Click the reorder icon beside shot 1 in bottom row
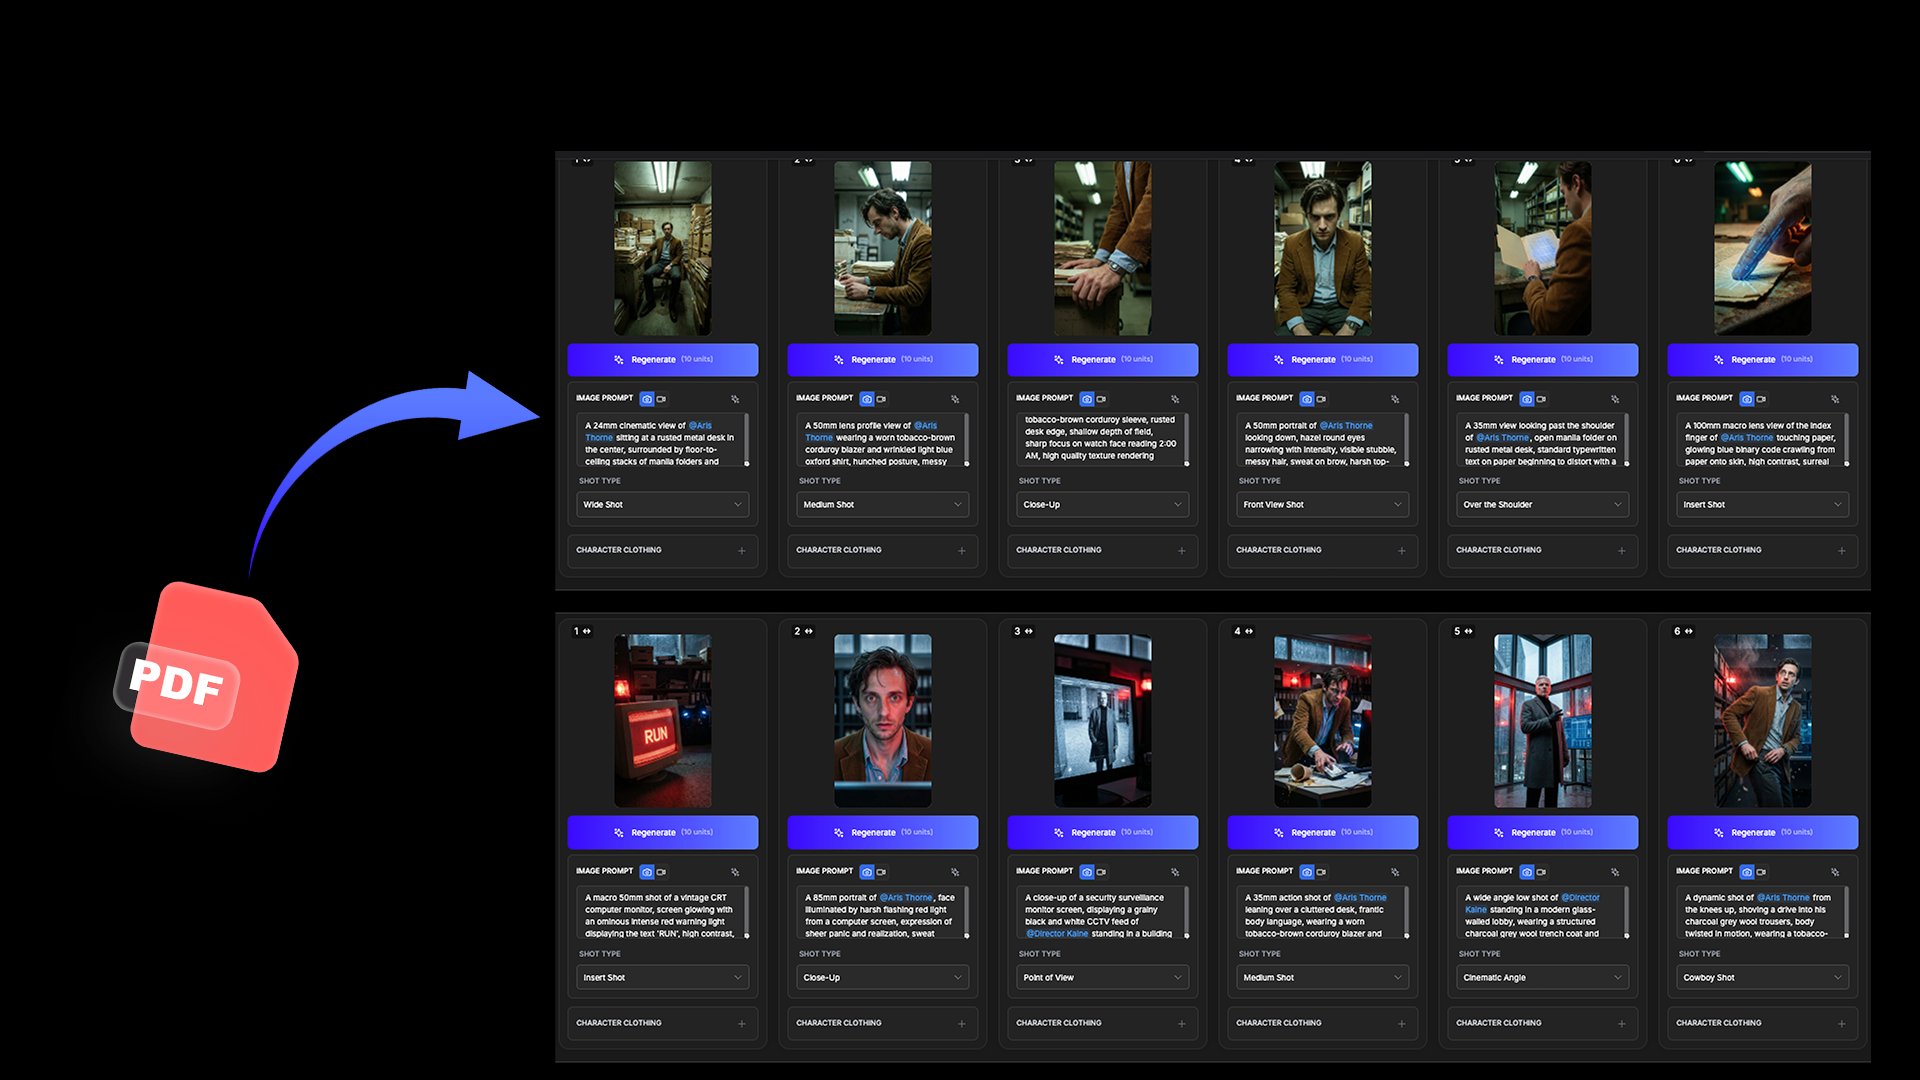 tap(586, 631)
